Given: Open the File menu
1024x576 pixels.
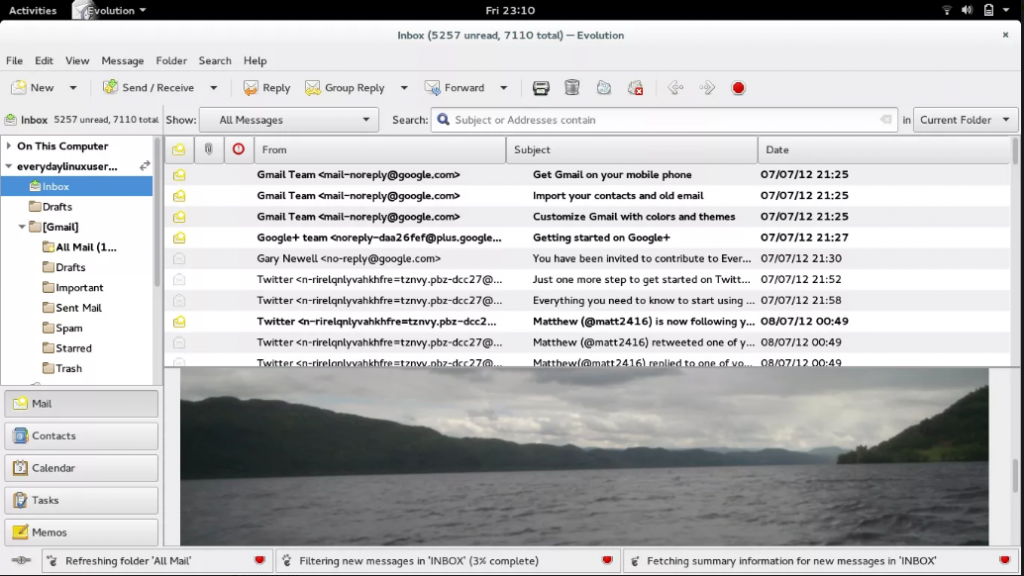Looking at the screenshot, I should click(14, 61).
